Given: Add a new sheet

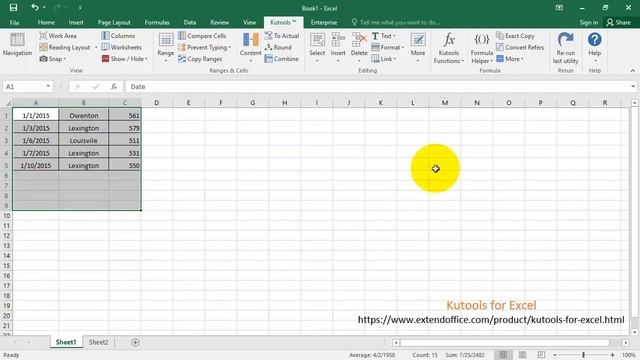Looking at the screenshot, I should pos(135,342).
